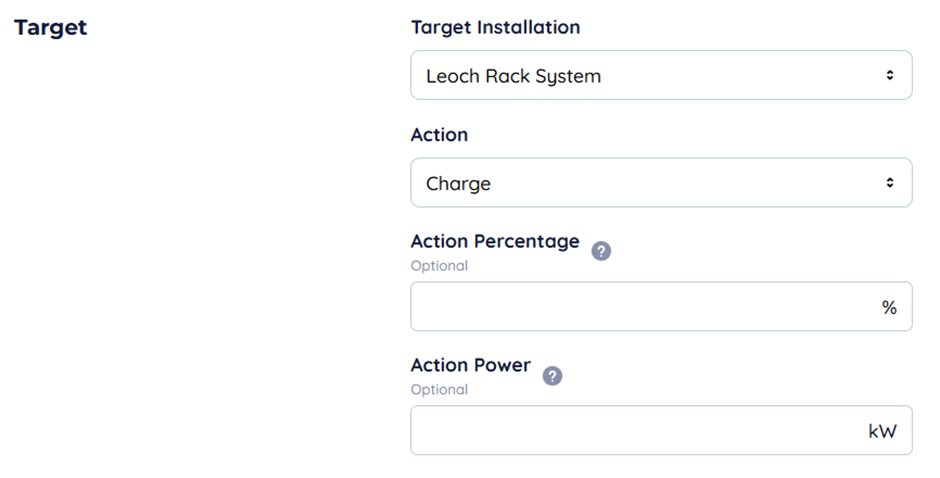This screenshot has height=478, width=940.
Task: Click the help icon beside Action Power
Action: pyautogui.click(x=552, y=376)
